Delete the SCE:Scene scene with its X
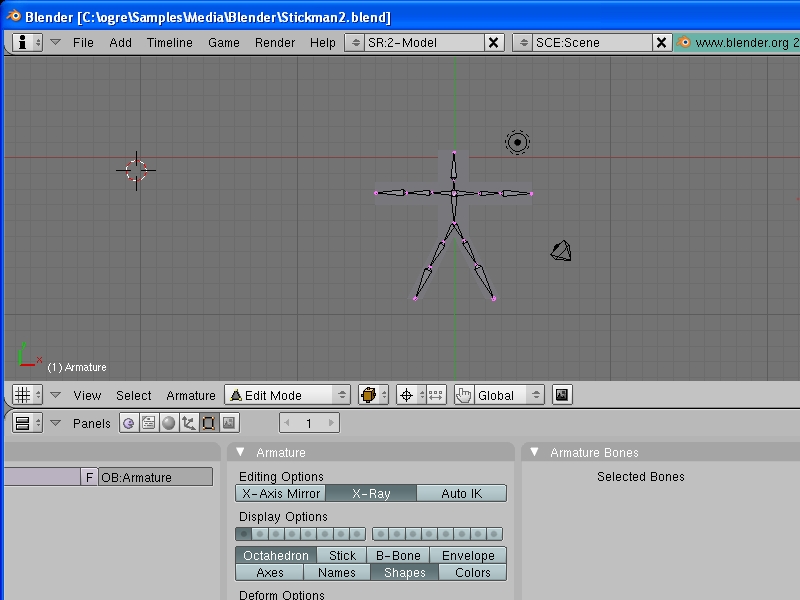Image resolution: width=800 pixels, height=600 pixels. [661, 42]
